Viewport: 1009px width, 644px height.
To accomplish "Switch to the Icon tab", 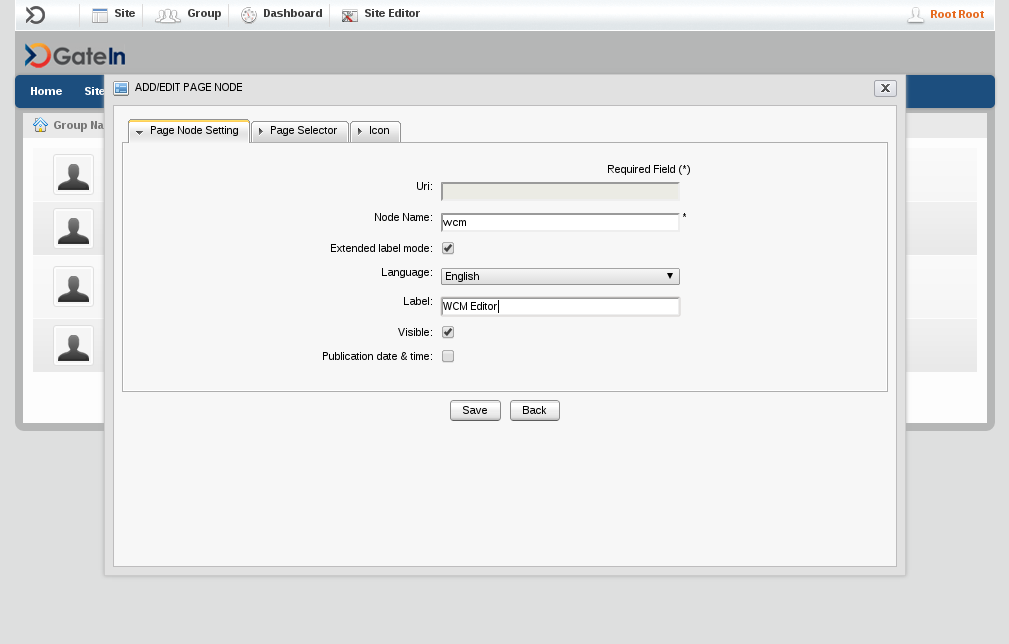I will (x=376, y=131).
